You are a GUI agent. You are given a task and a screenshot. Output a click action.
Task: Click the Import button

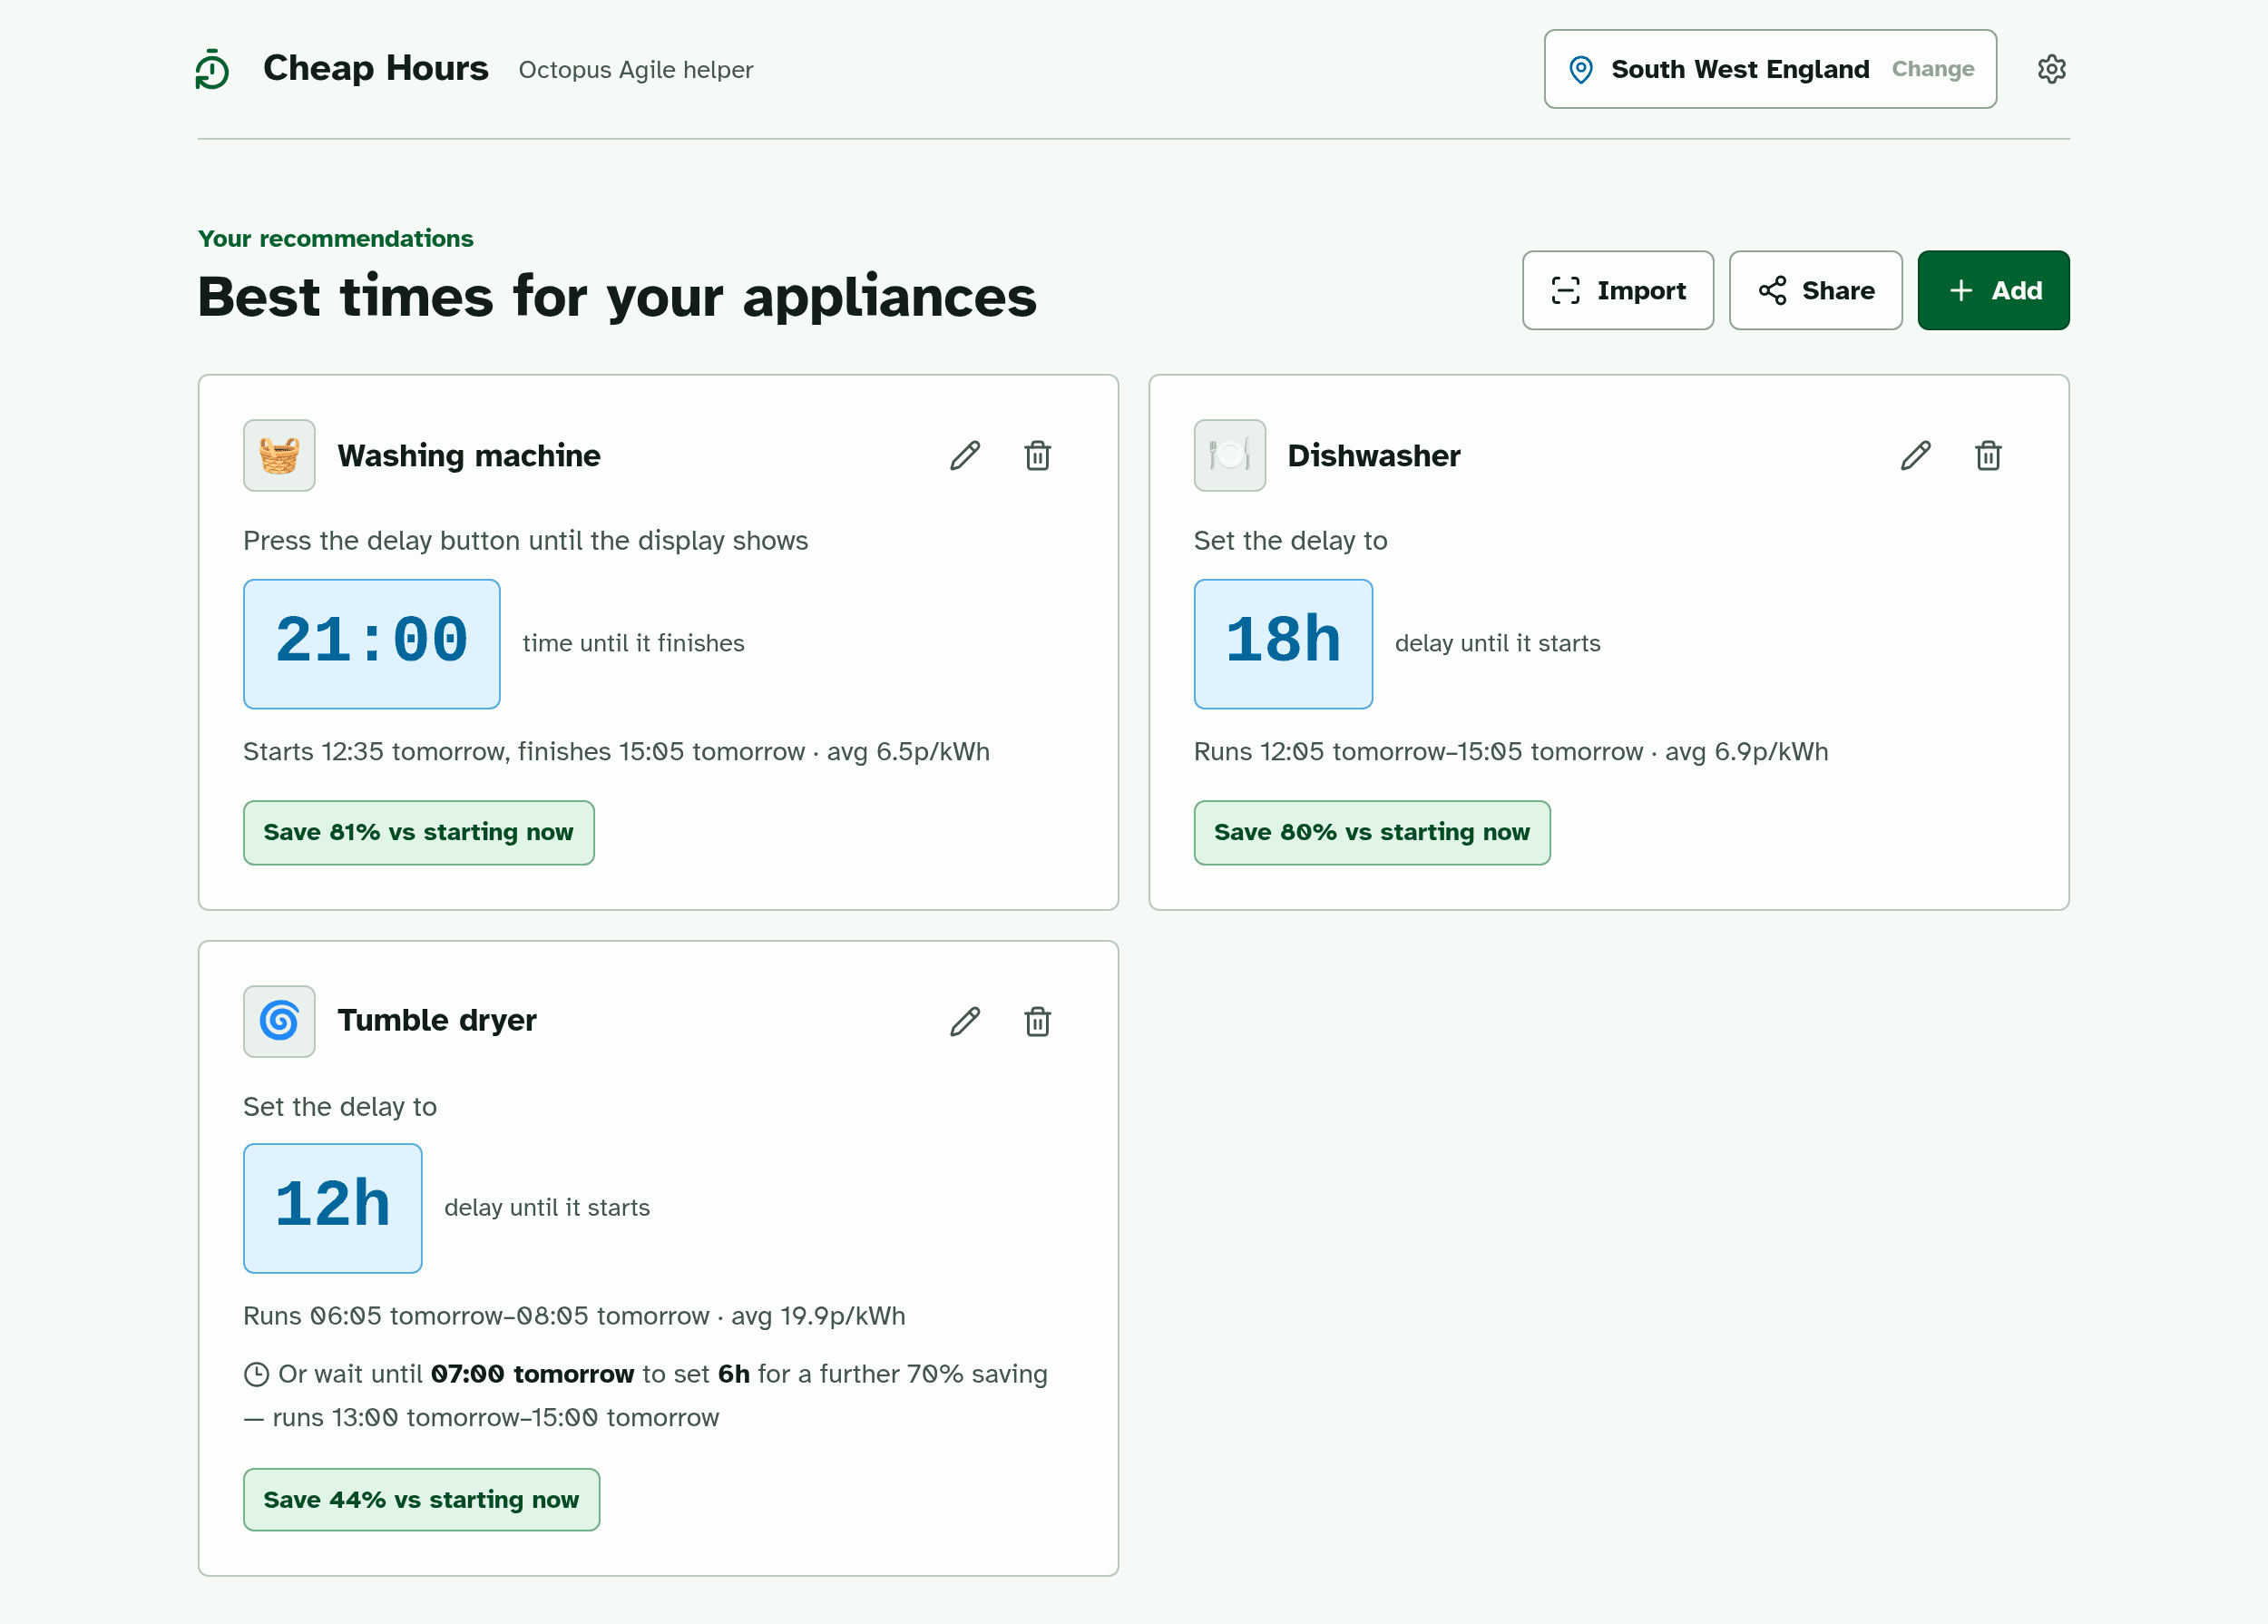[x=1617, y=290]
